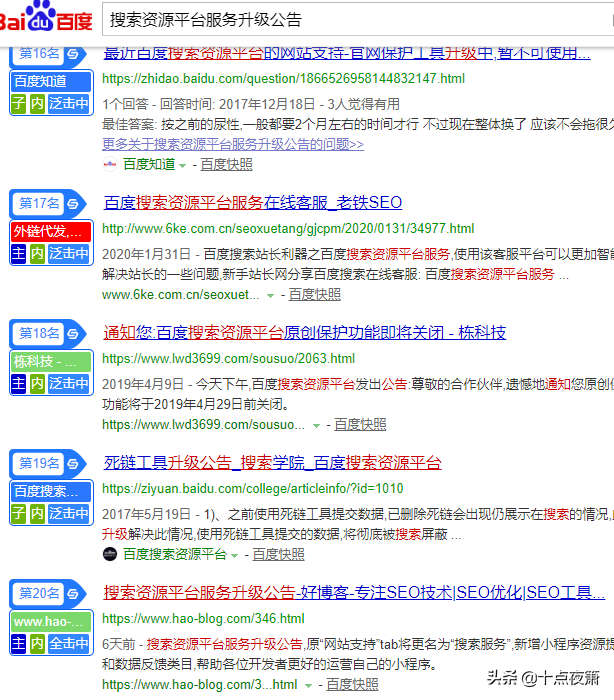Image resolution: width=614 pixels, height=700 pixels.
Task: Click the 主 tag in rank 17 result
Action: click(19, 254)
